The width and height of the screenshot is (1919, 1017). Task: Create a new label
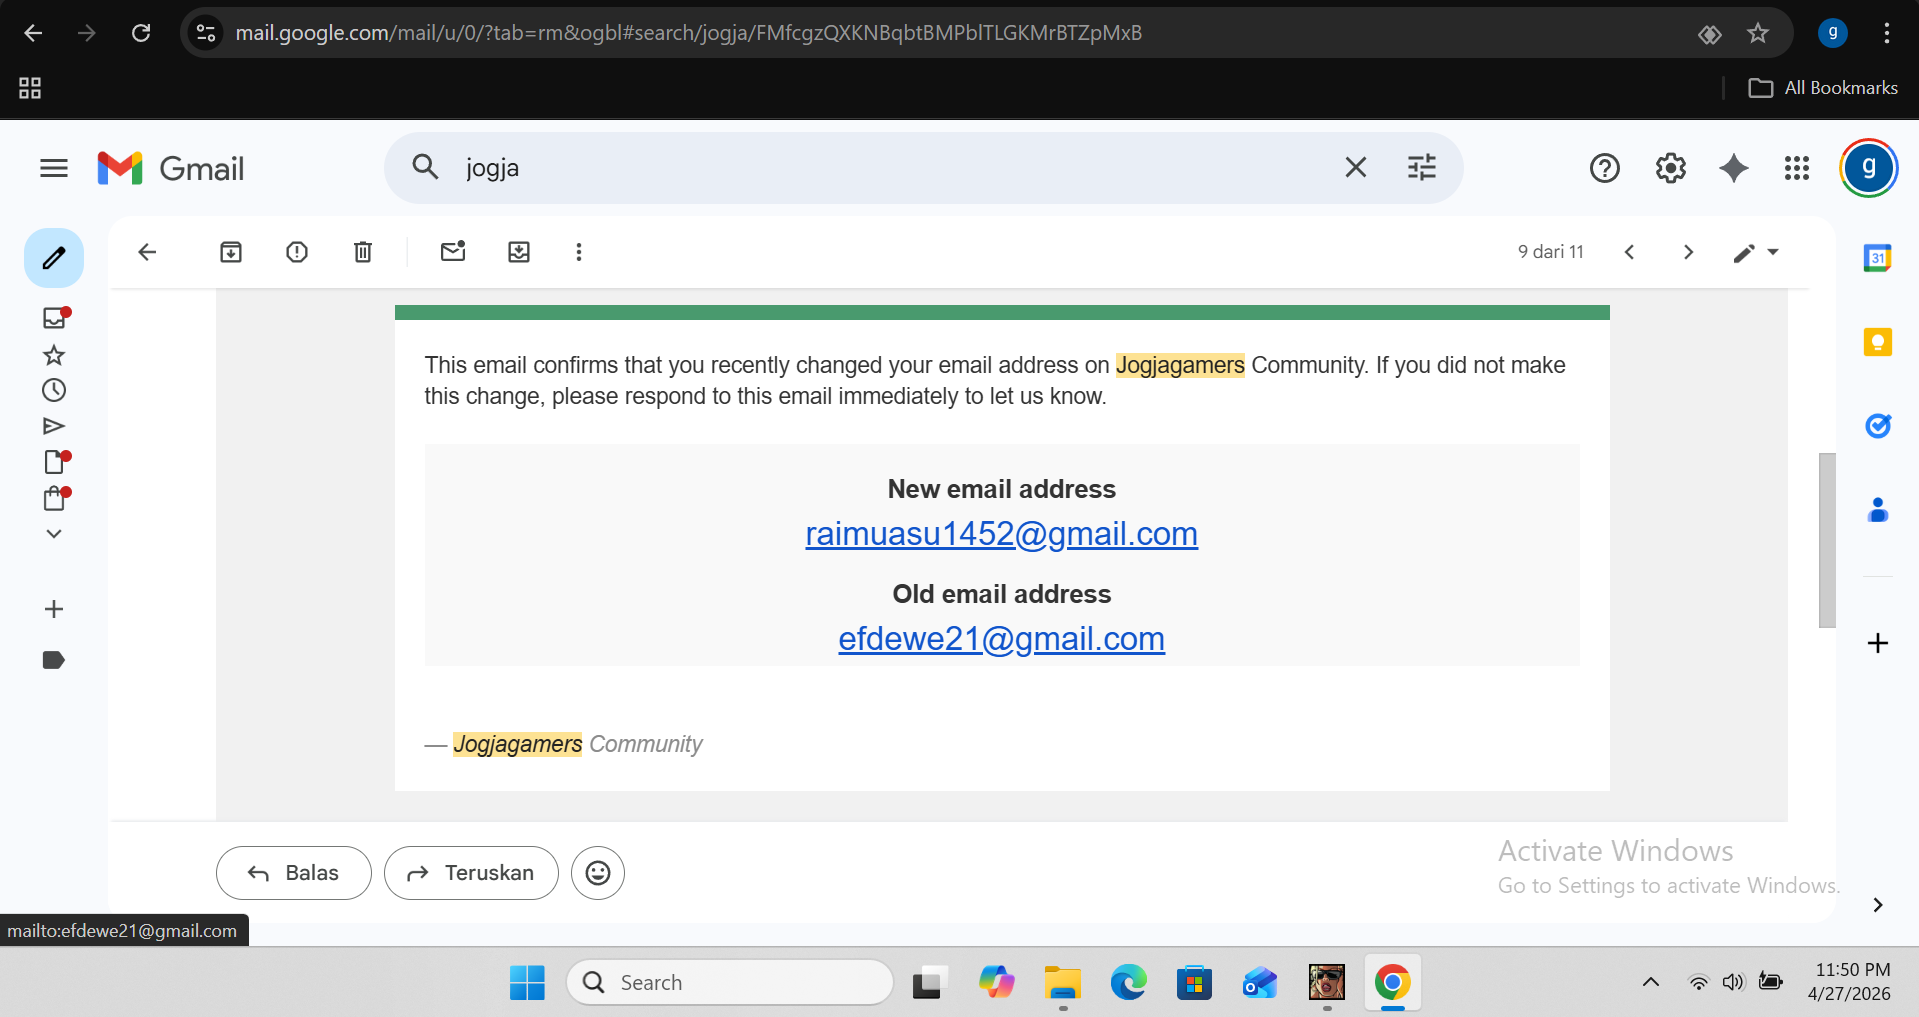(x=54, y=609)
